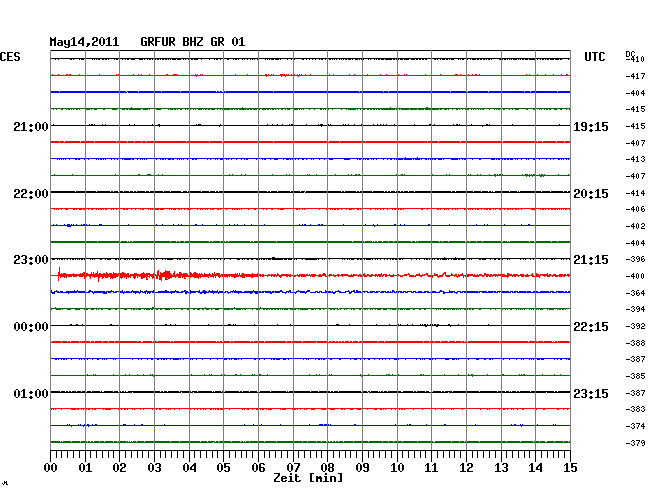
Task: Select the 21:00 CES time label
Action: click(x=31, y=126)
